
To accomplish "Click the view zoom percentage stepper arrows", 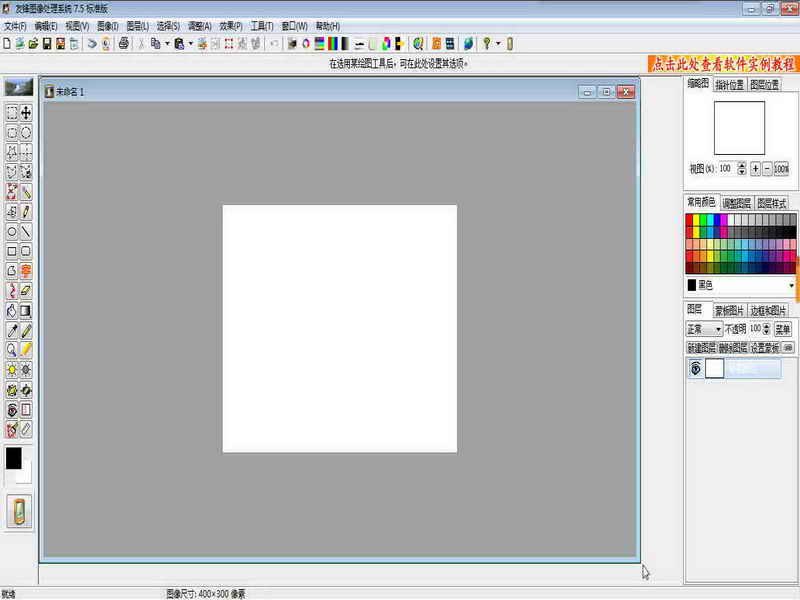I will tap(742, 168).
